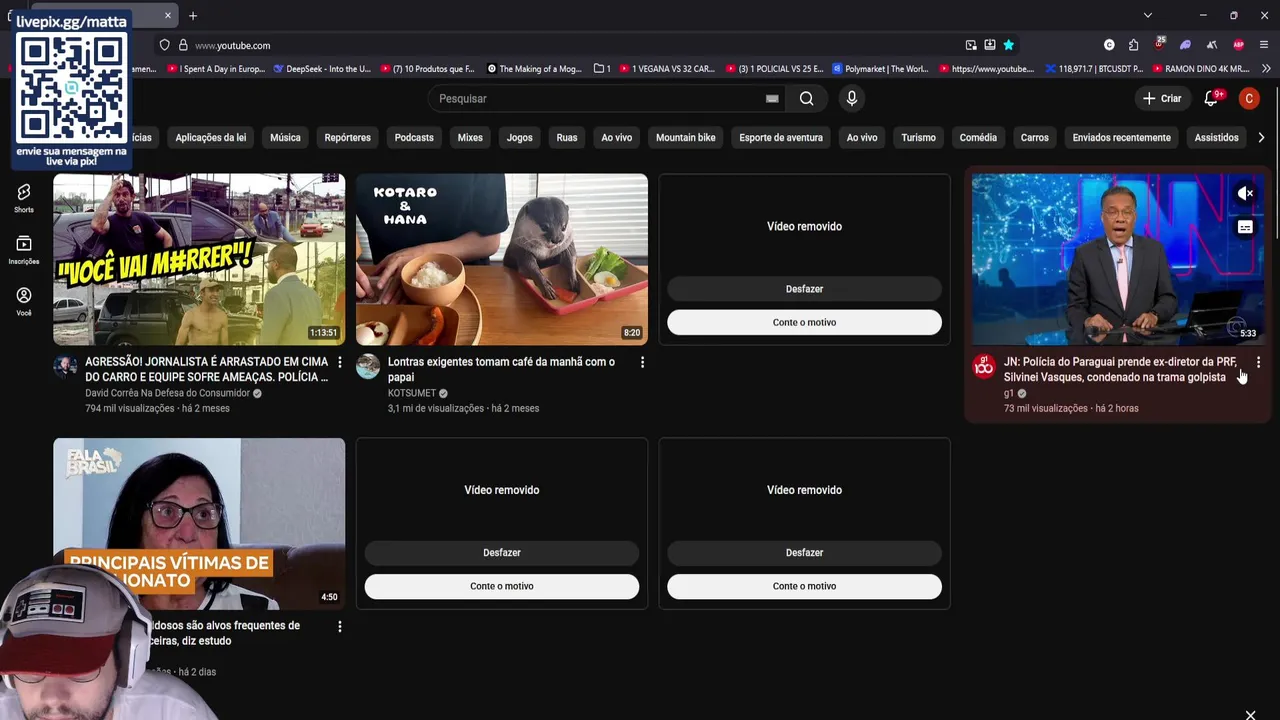Open Firefox hamburger application menu

click(x=1264, y=45)
